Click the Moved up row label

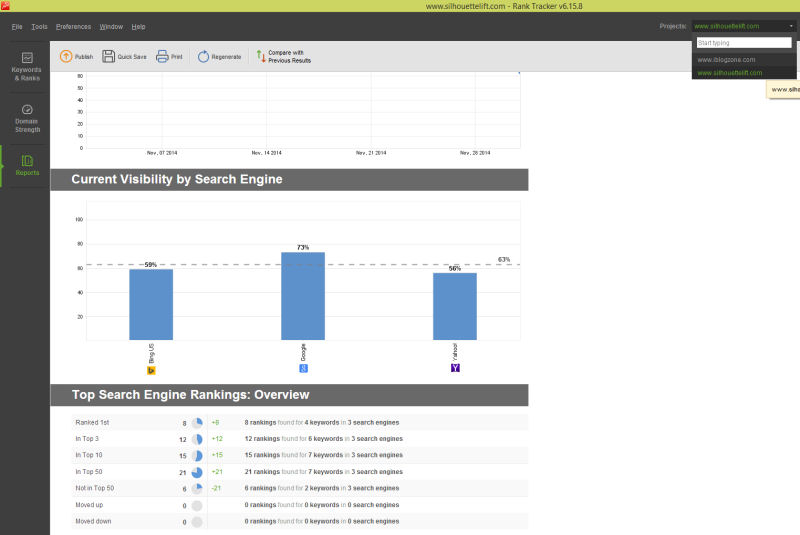(x=89, y=505)
